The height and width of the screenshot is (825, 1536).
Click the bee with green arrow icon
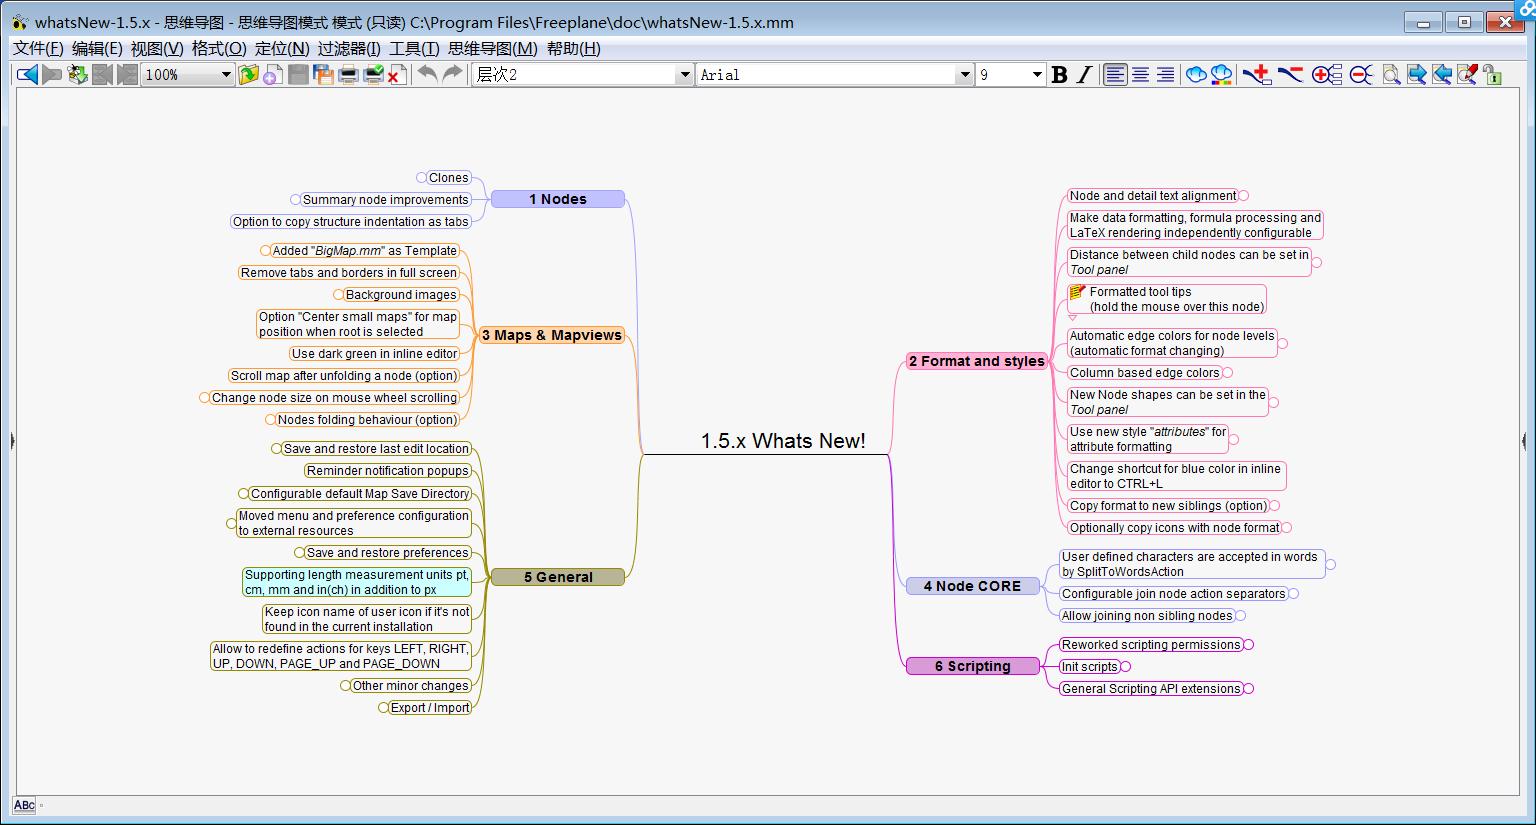click(x=77, y=74)
